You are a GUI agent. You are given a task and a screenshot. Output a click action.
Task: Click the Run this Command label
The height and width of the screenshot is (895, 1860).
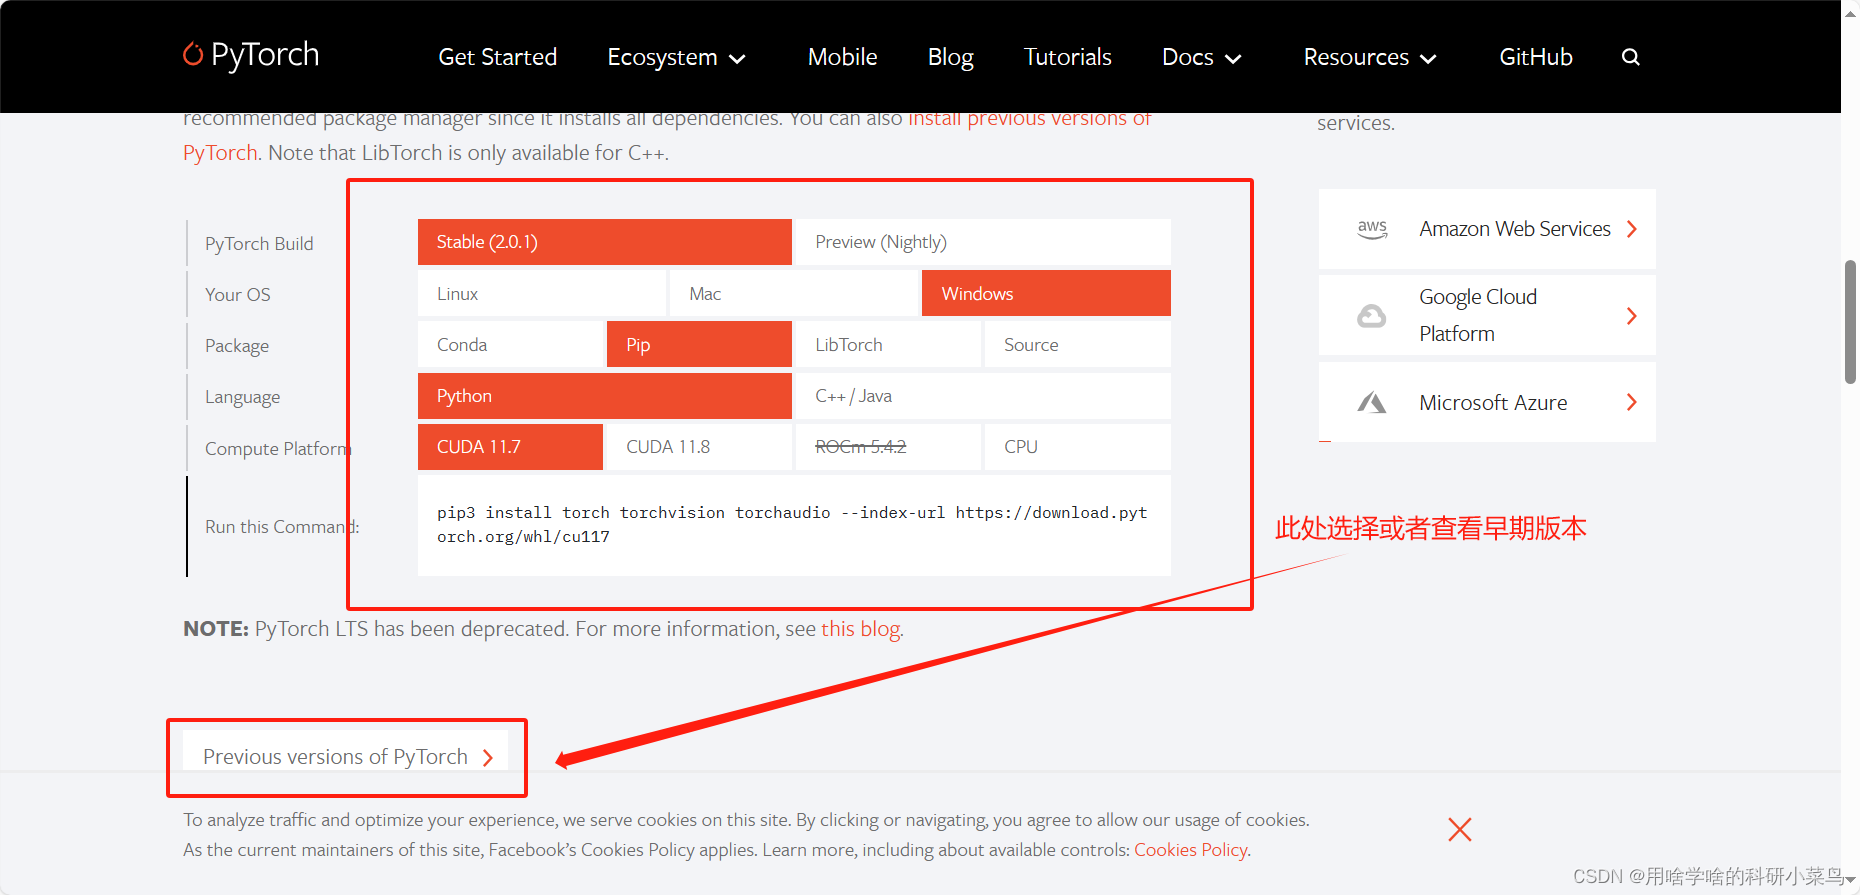point(281,527)
